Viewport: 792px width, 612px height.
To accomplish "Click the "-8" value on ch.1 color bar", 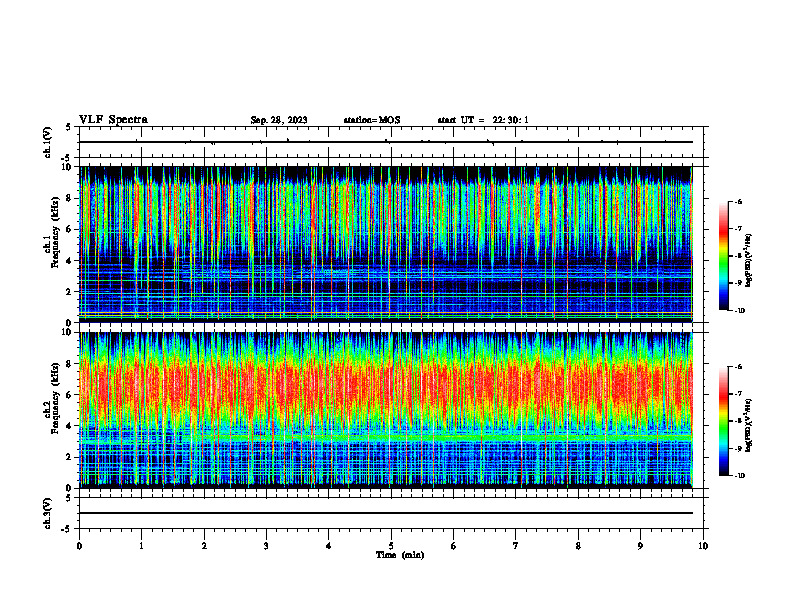I will point(738,256).
